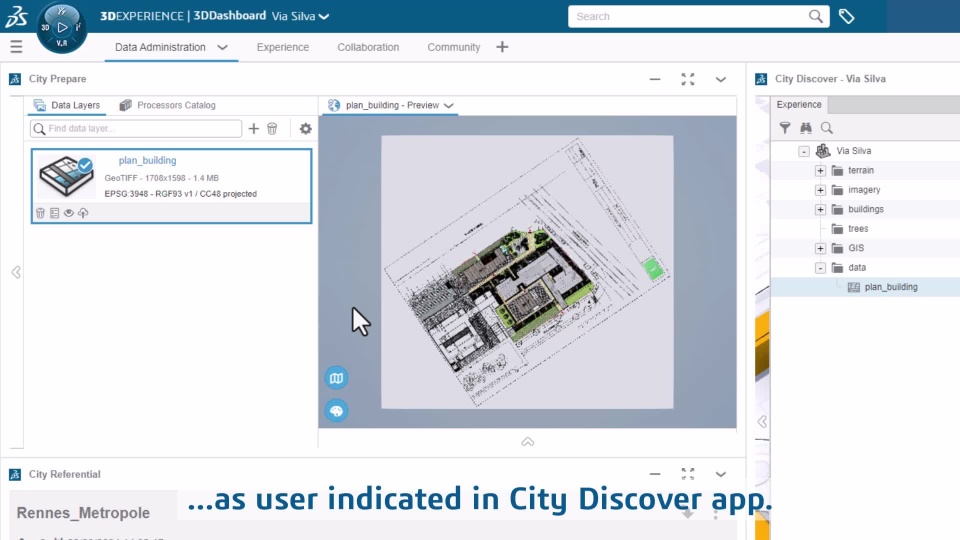Image resolution: width=960 pixels, height=540 pixels.
Task: Collapse City Prepare left panel arrow
Action: click(16, 272)
